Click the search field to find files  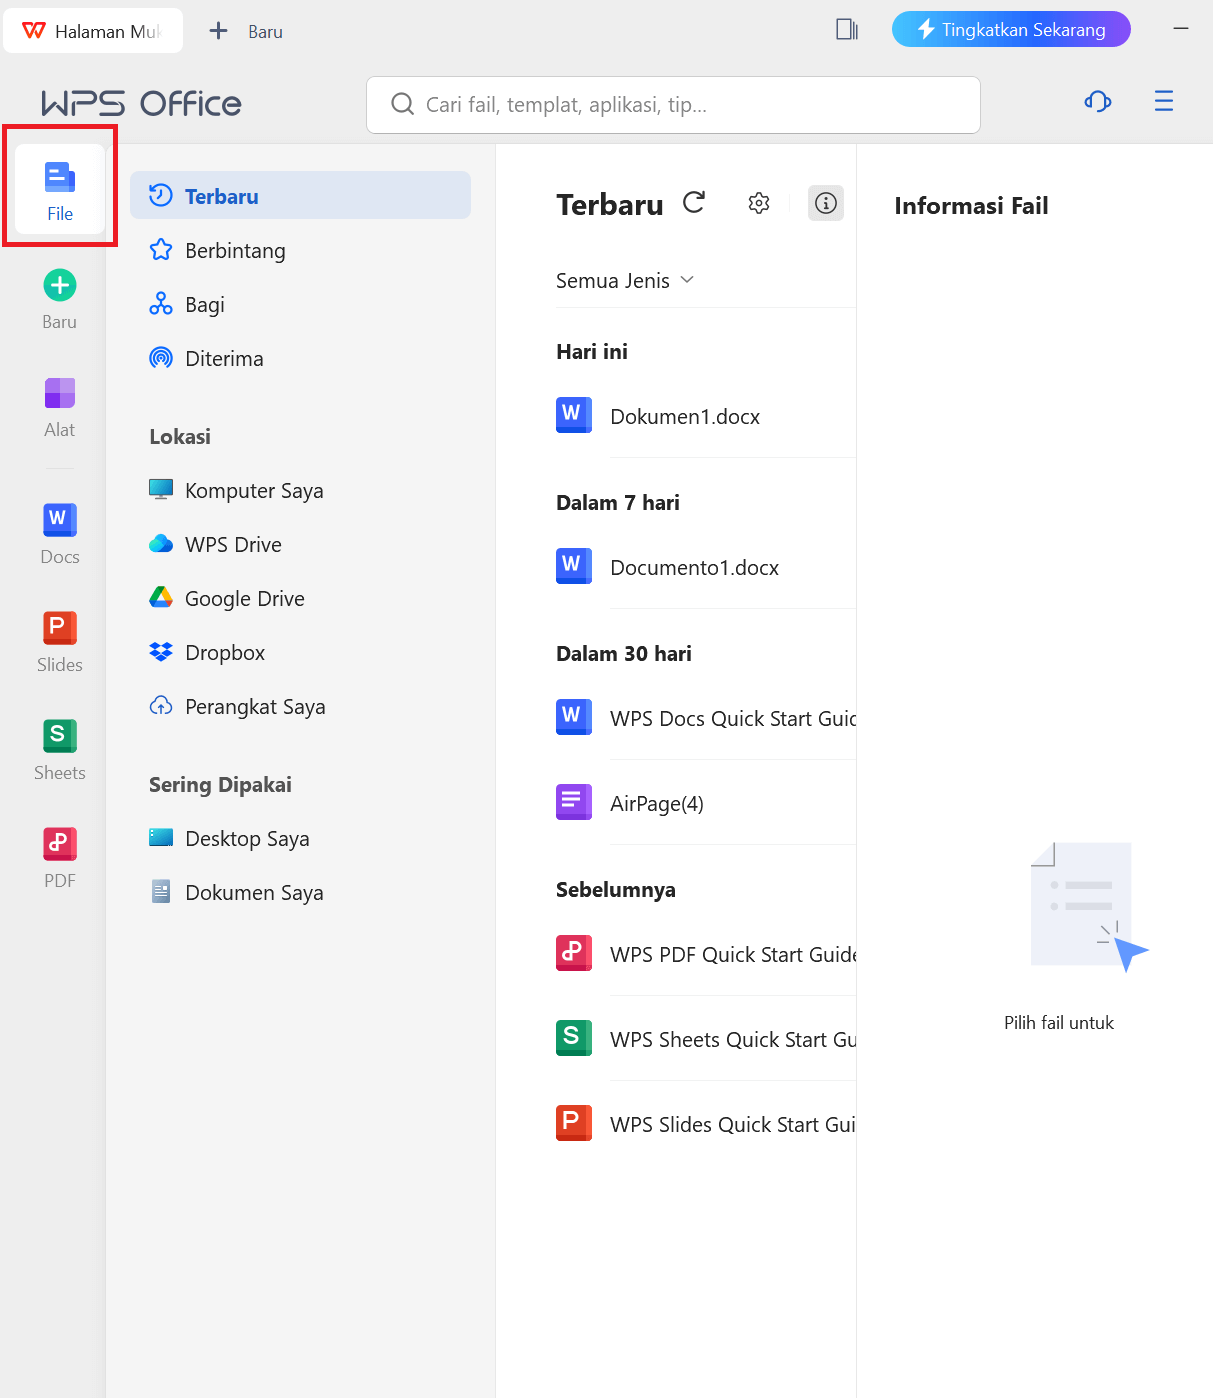click(x=672, y=104)
